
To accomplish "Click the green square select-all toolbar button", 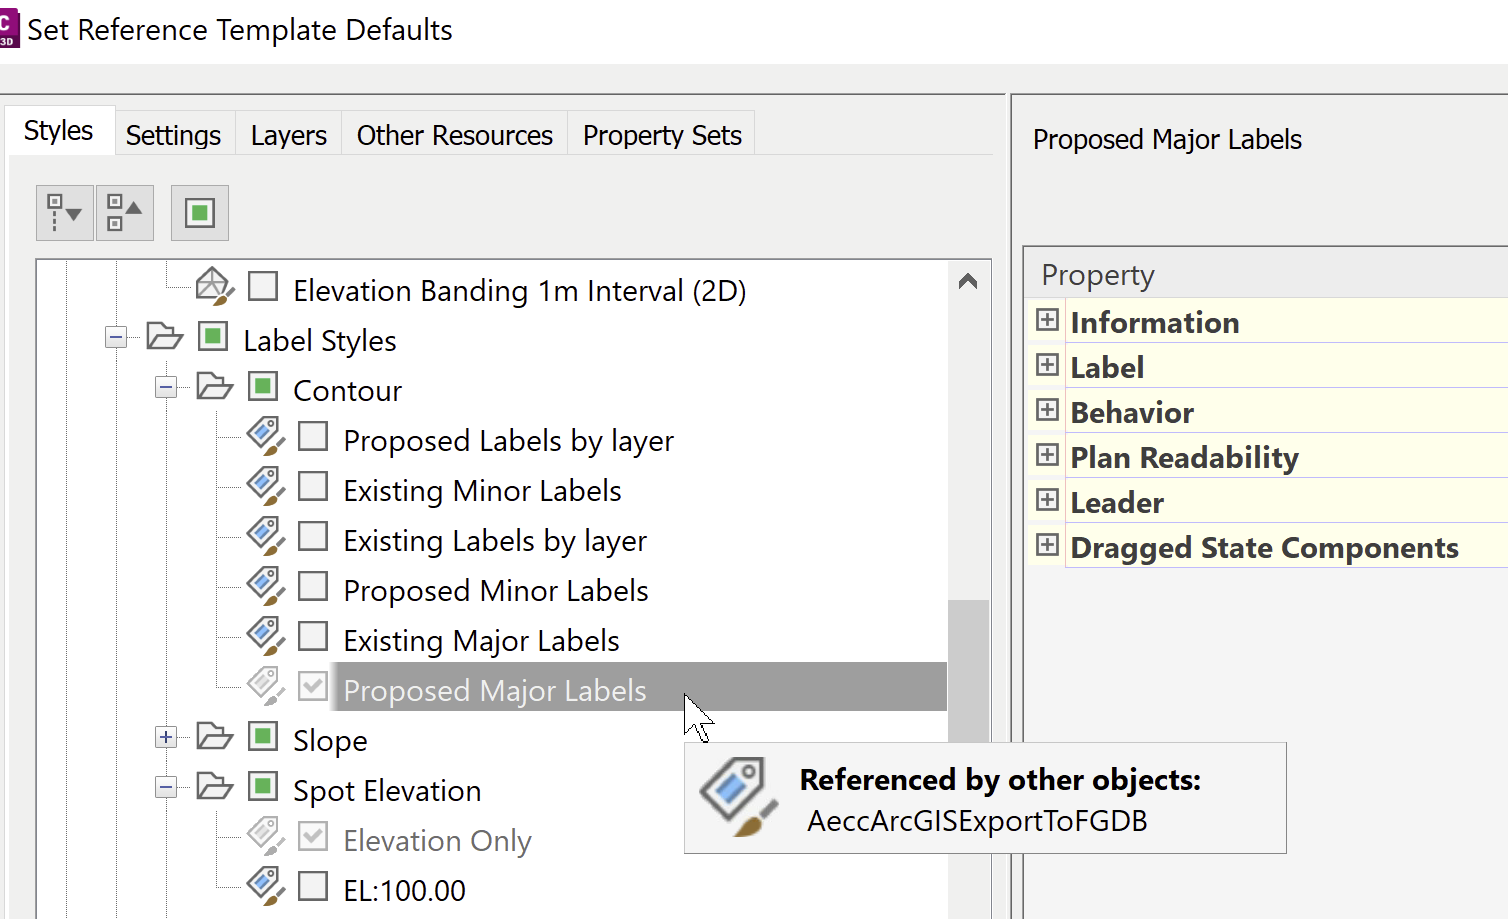I will pyautogui.click(x=200, y=212).
